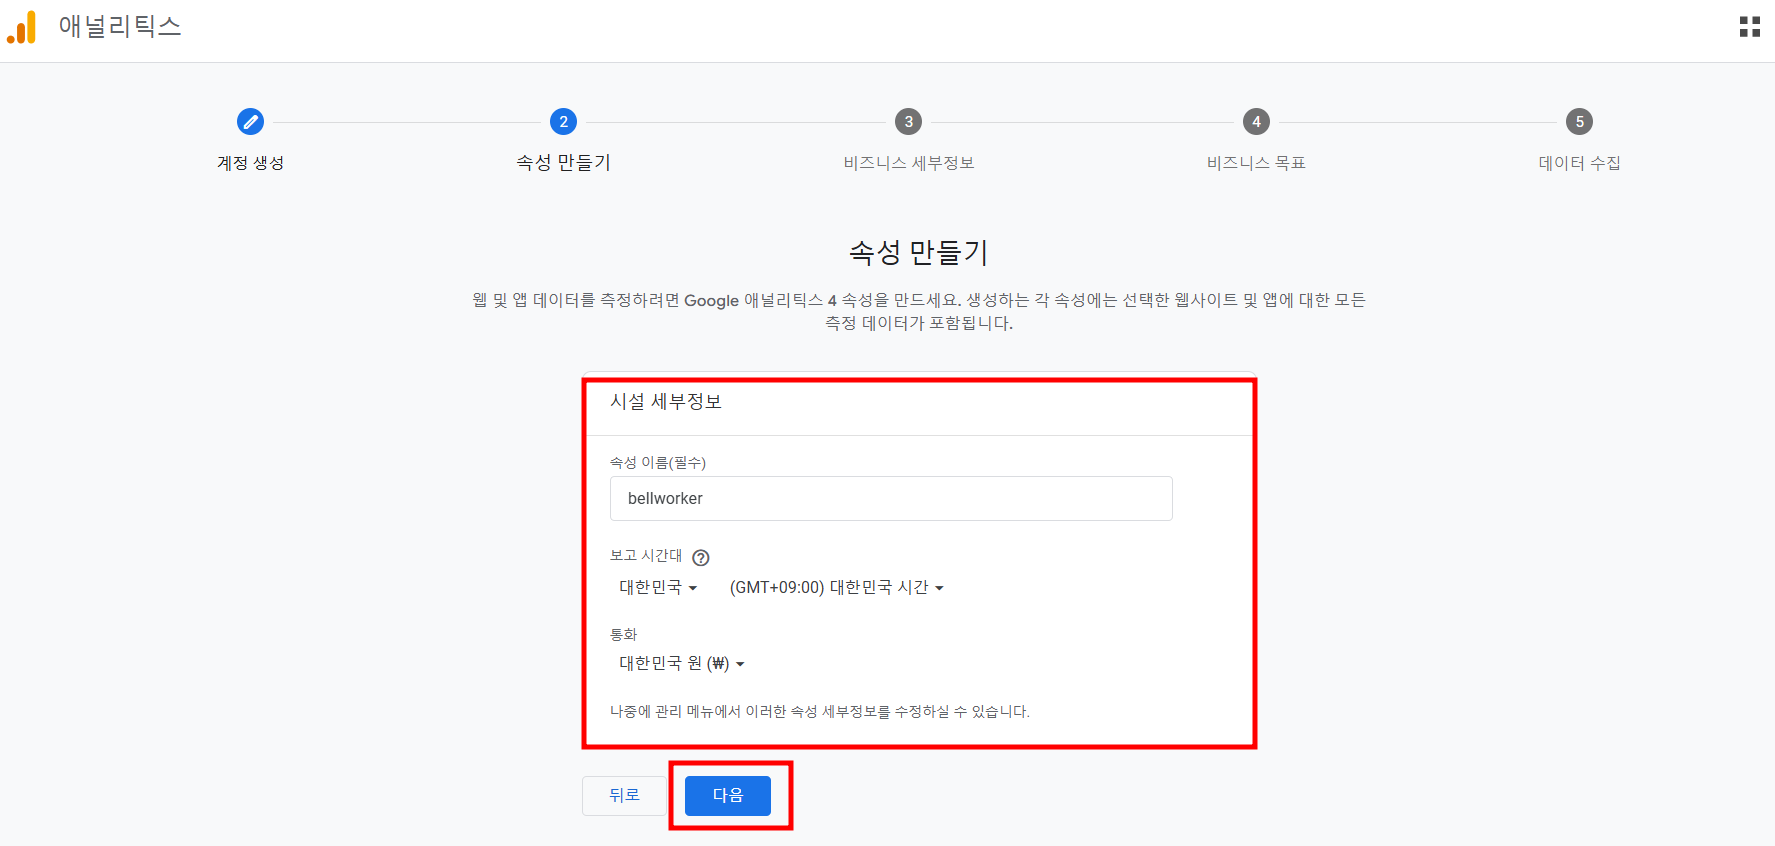Viewport: 1775px width, 846px height.
Task: Go to the 데이터 수집 step label
Action: pos(1579,163)
